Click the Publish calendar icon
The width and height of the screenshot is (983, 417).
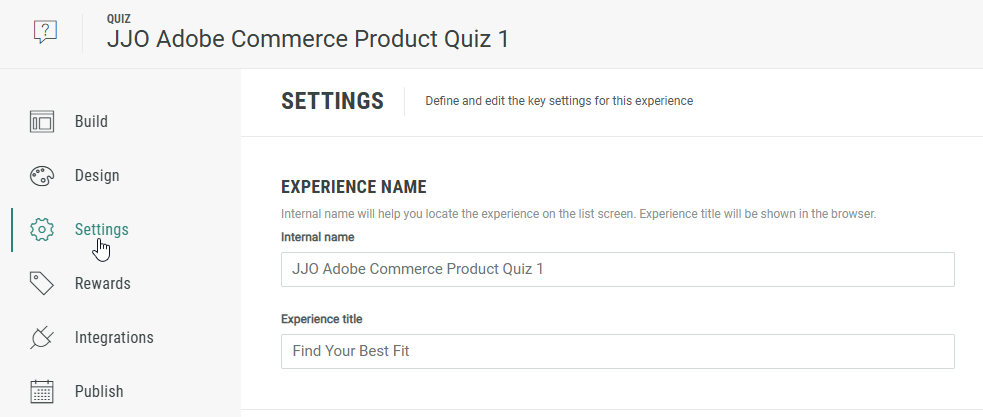(x=41, y=391)
